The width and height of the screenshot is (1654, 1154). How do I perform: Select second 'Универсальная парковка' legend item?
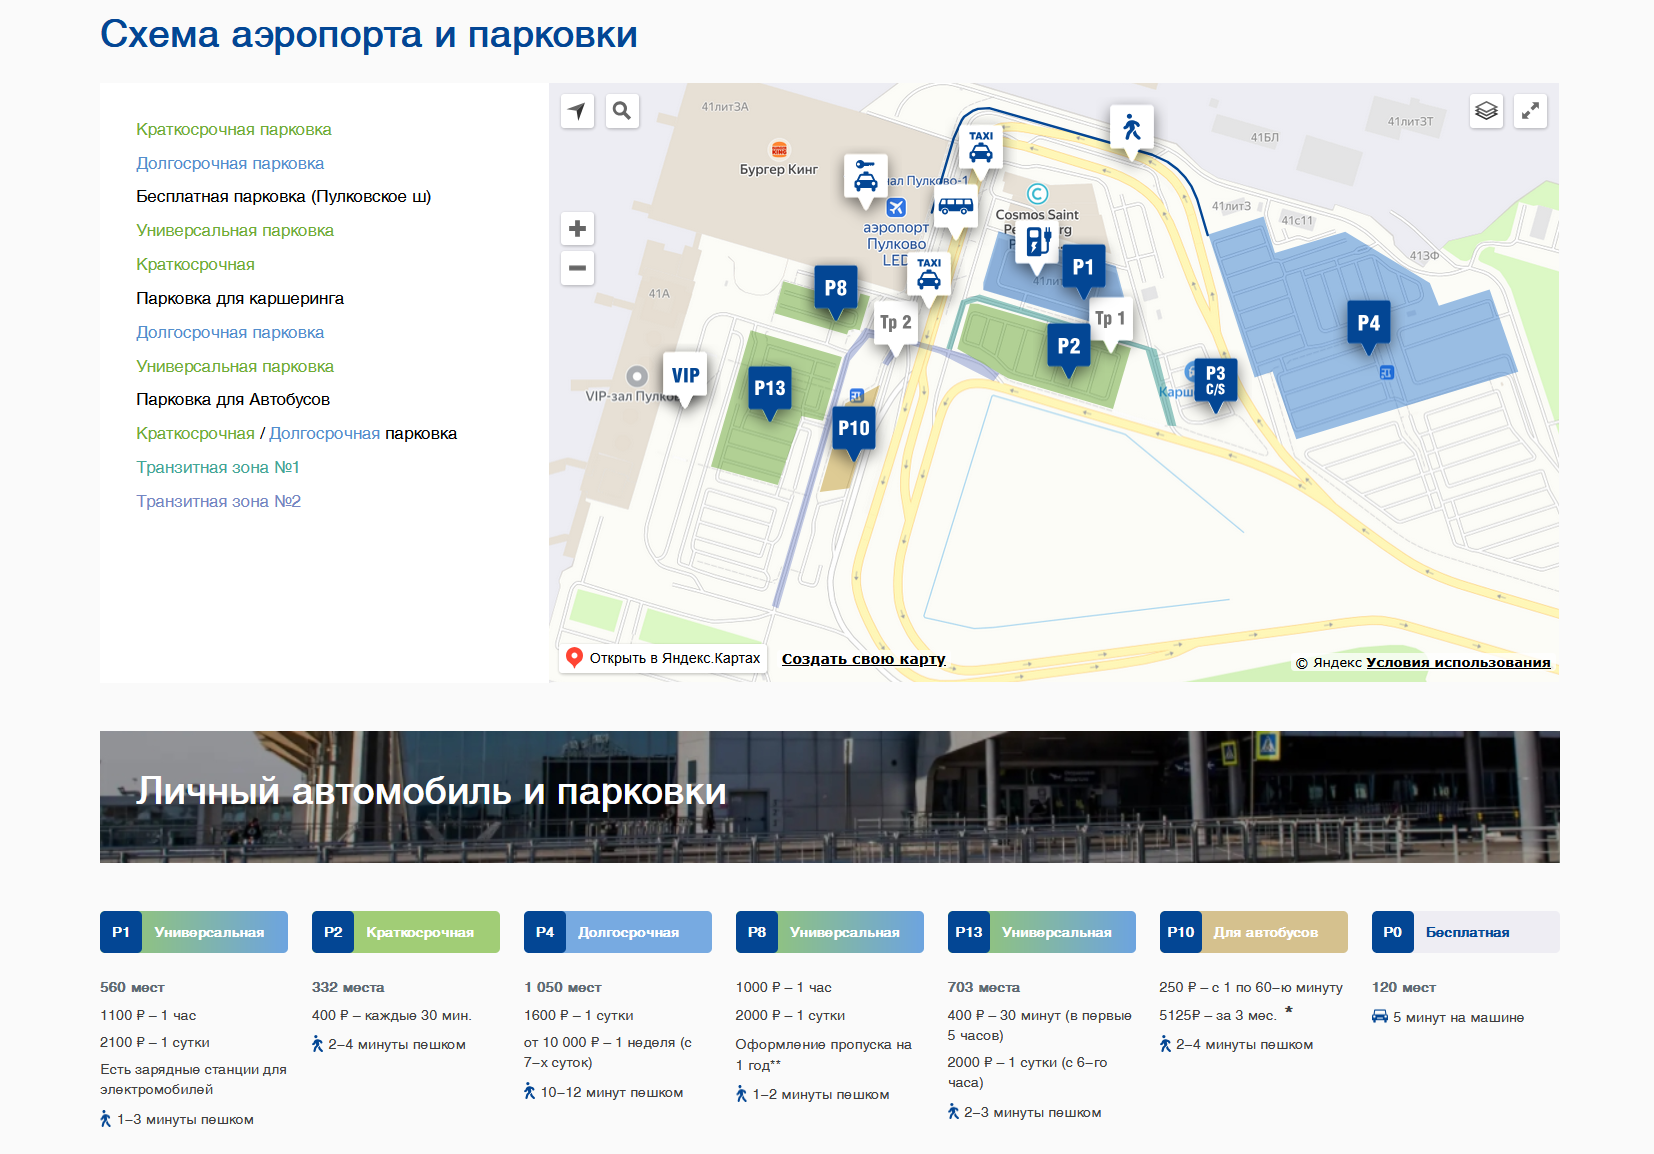point(235,366)
